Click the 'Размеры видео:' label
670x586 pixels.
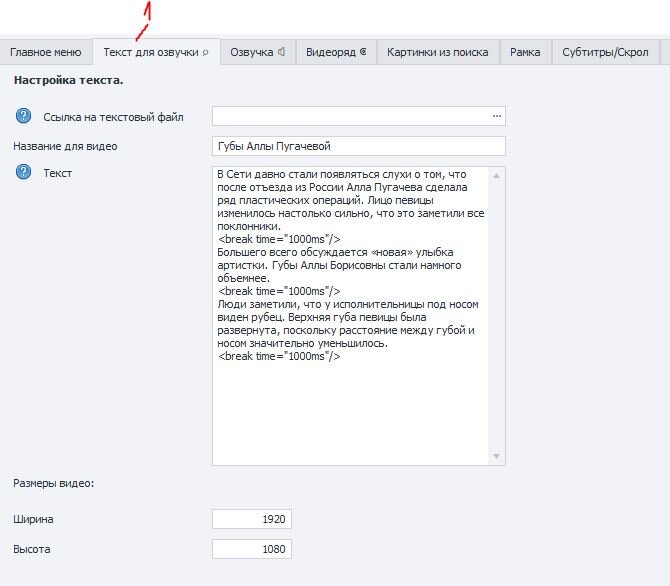tap(54, 483)
